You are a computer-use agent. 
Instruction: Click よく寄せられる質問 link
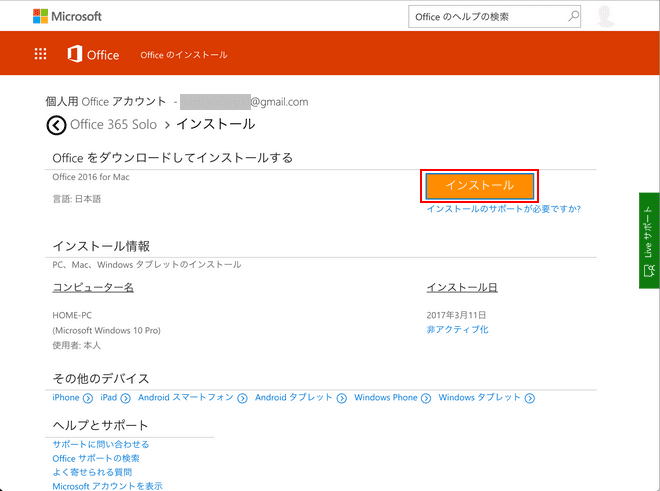[x=92, y=472]
